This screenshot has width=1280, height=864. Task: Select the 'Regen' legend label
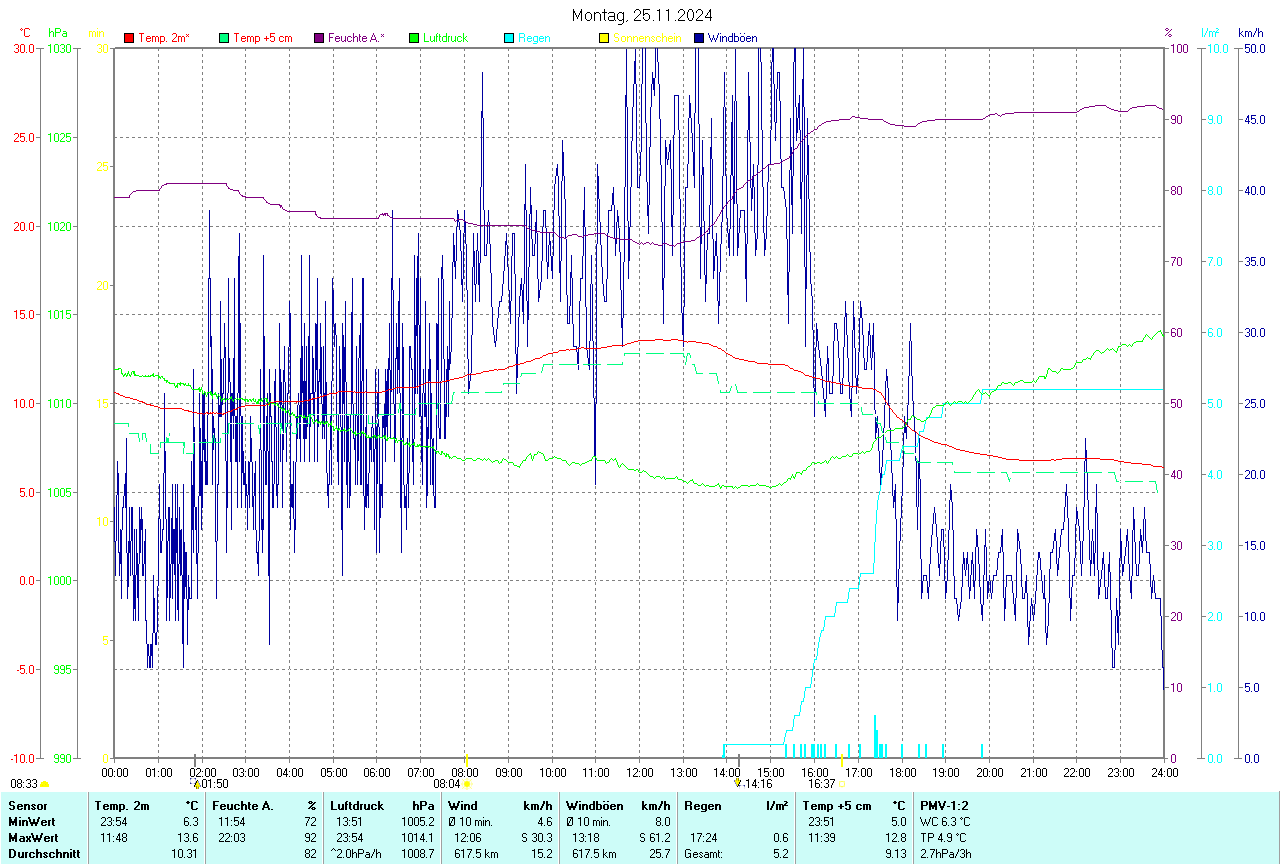coord(534,38)
